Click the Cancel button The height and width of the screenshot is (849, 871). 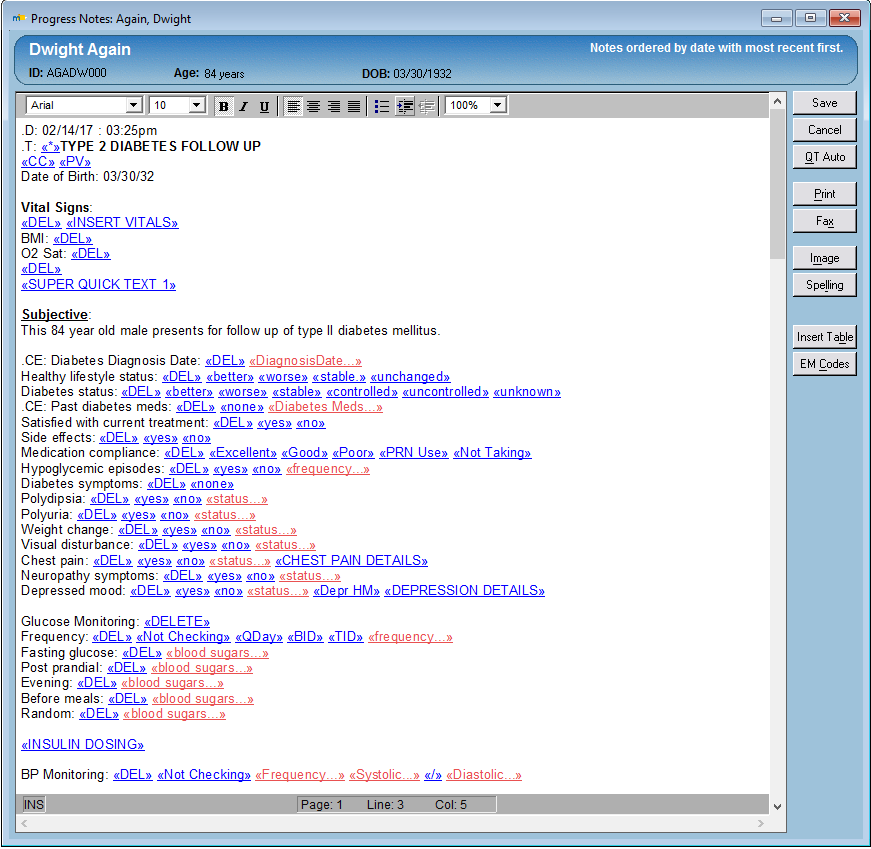coord(824,130)
